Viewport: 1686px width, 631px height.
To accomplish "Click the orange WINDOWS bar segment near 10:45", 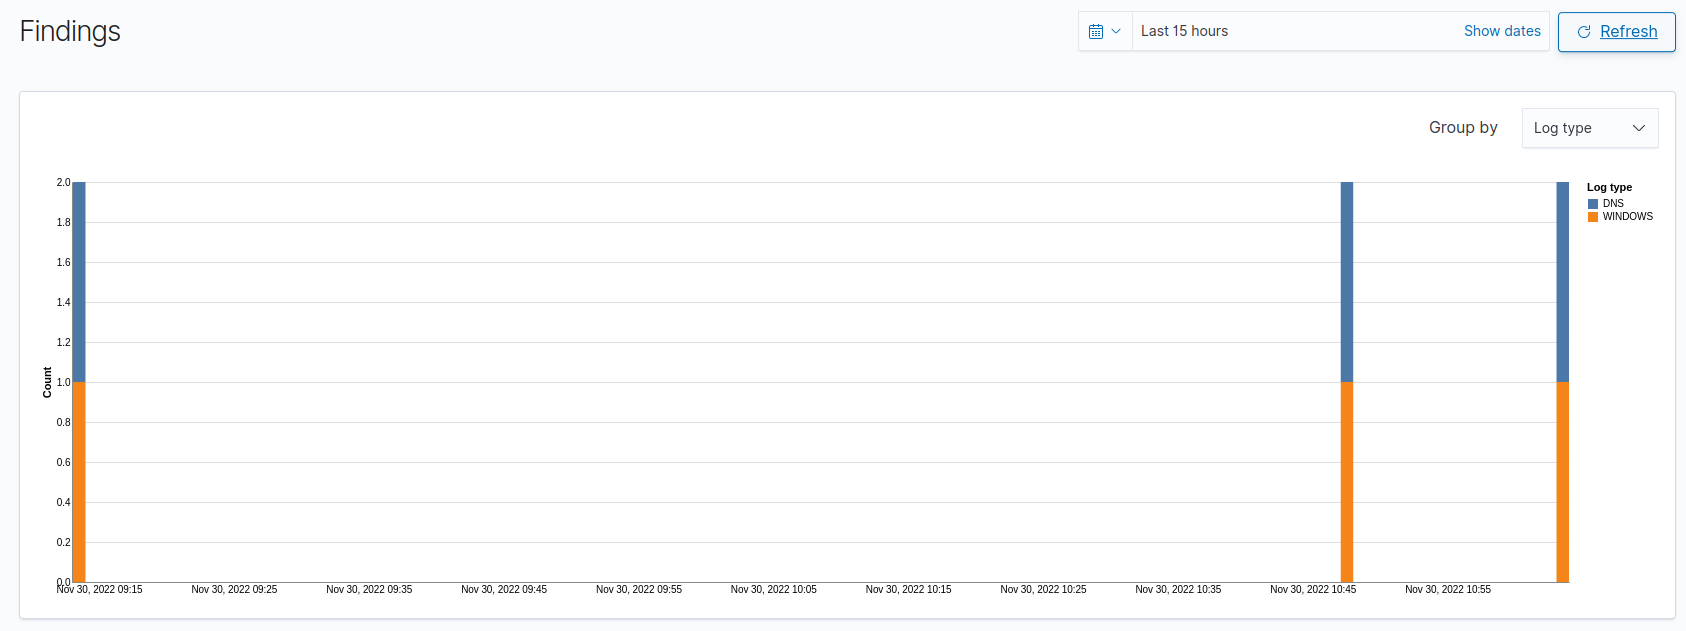I will click(x=1347, y=482).
